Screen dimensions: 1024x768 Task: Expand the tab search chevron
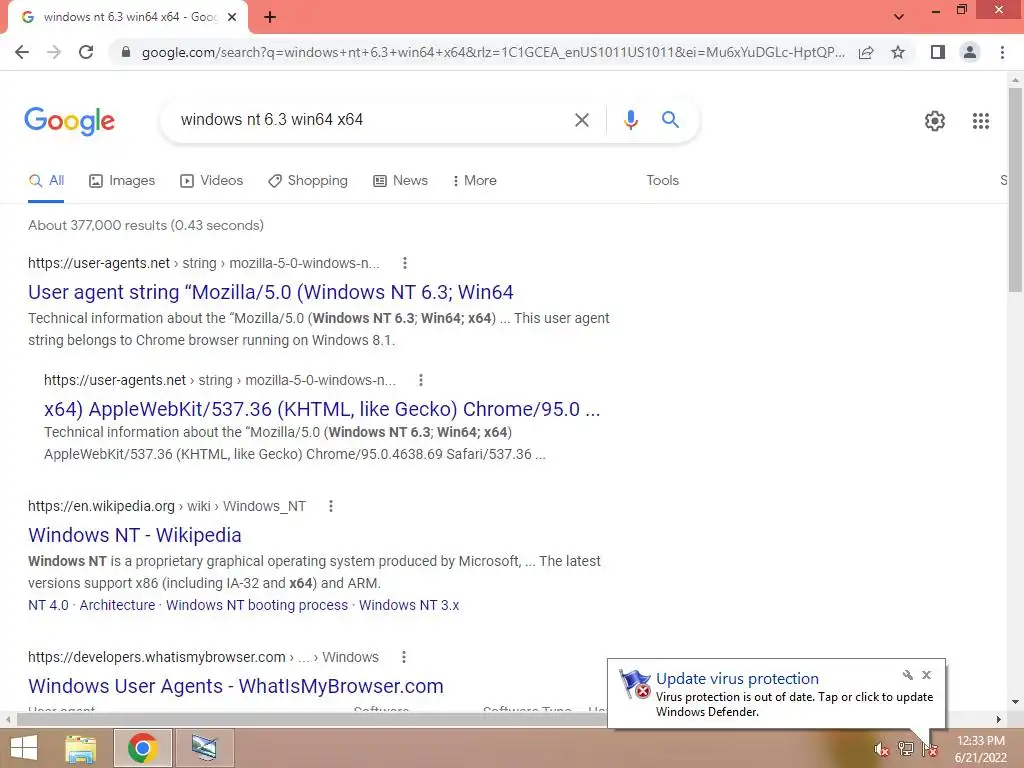pyautogui.click(x=899, y=17)
